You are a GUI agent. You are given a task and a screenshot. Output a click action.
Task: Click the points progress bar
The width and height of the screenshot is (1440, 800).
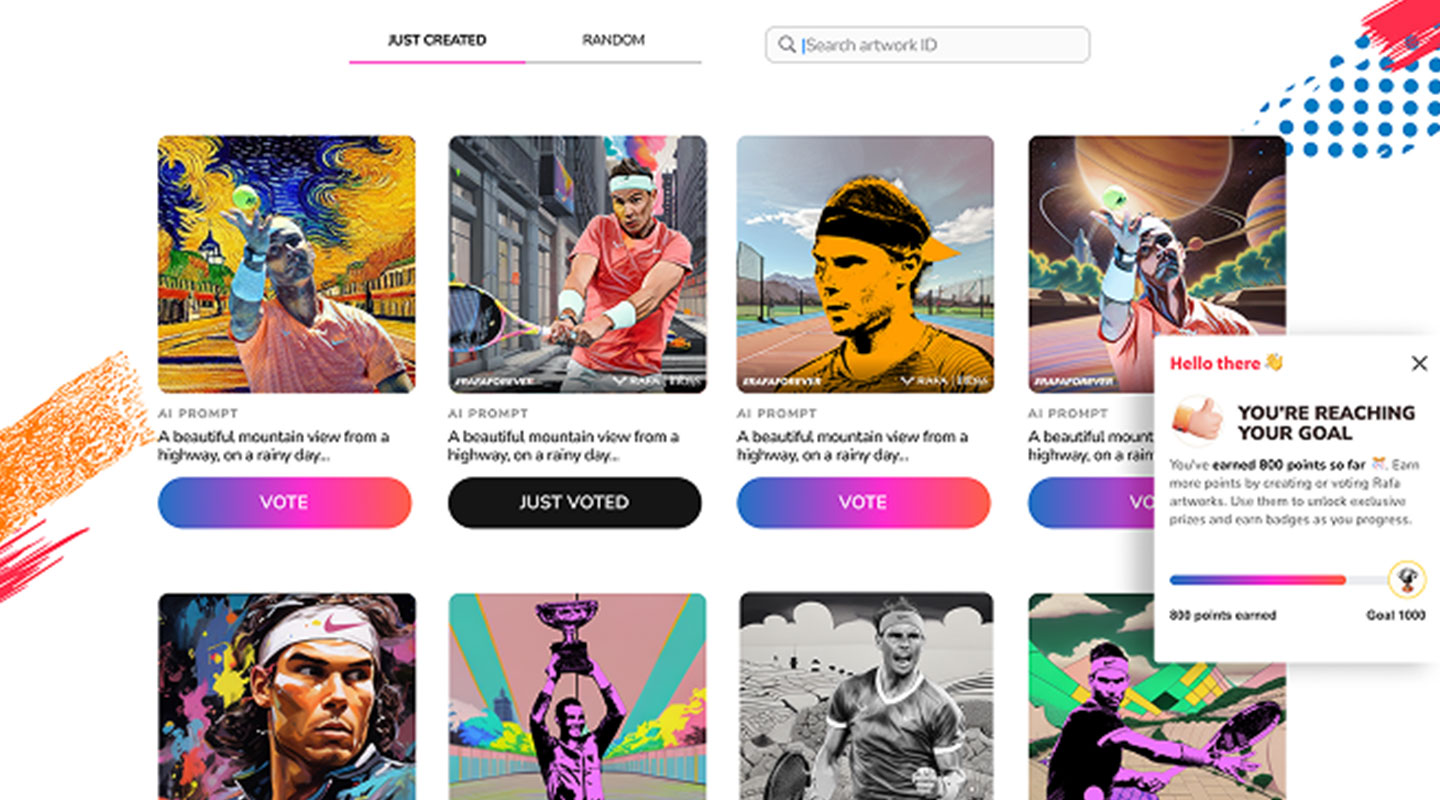pyautogui.click(x=1279, y=579)
